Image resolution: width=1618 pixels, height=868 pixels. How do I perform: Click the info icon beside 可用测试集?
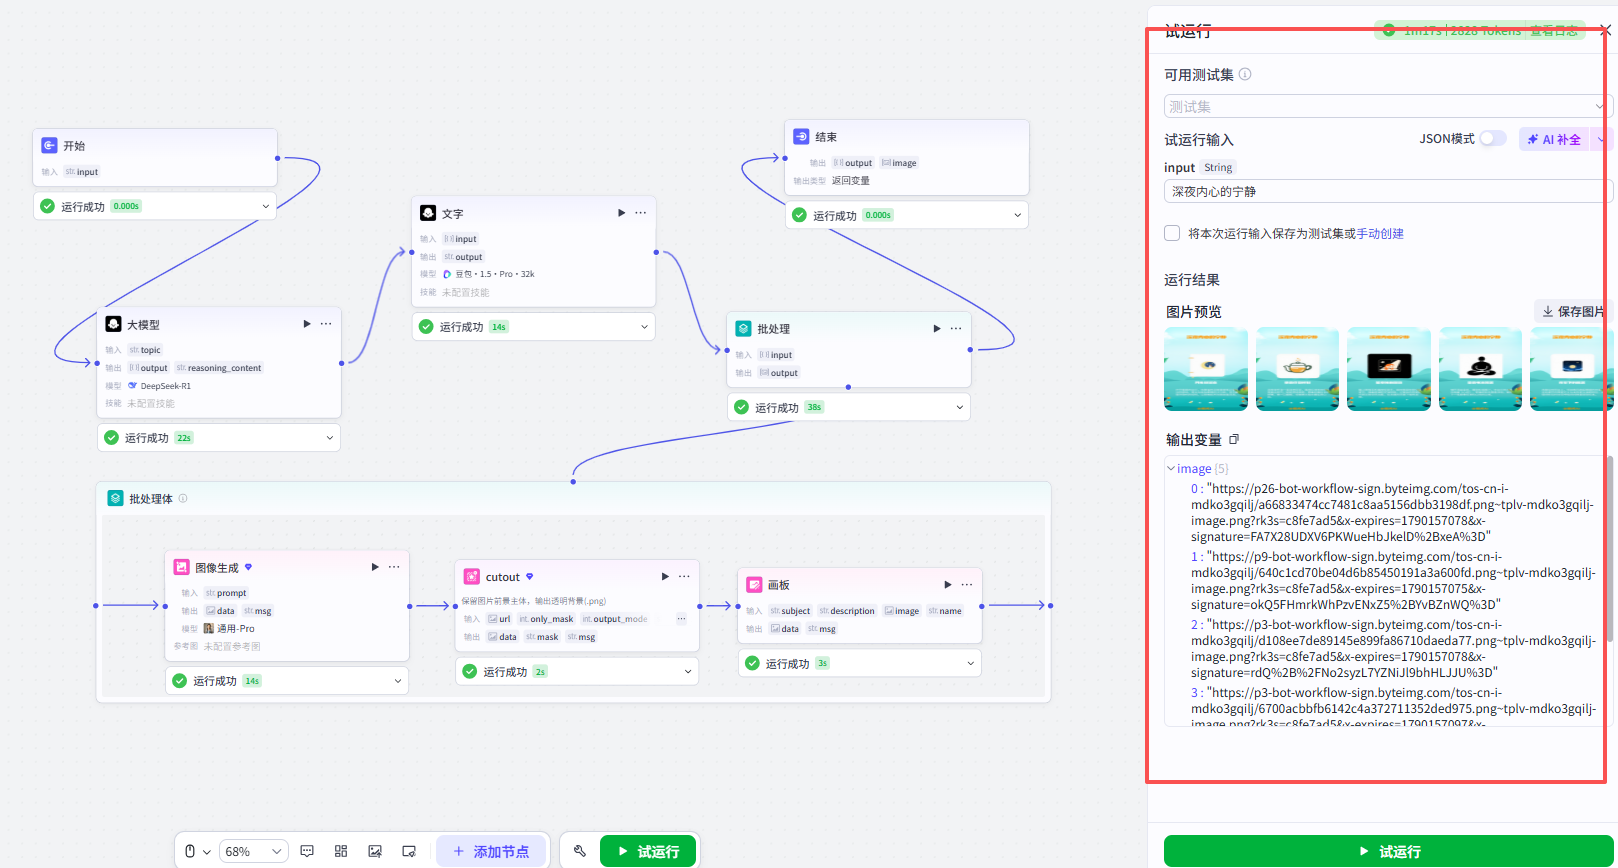point(1245,74)
